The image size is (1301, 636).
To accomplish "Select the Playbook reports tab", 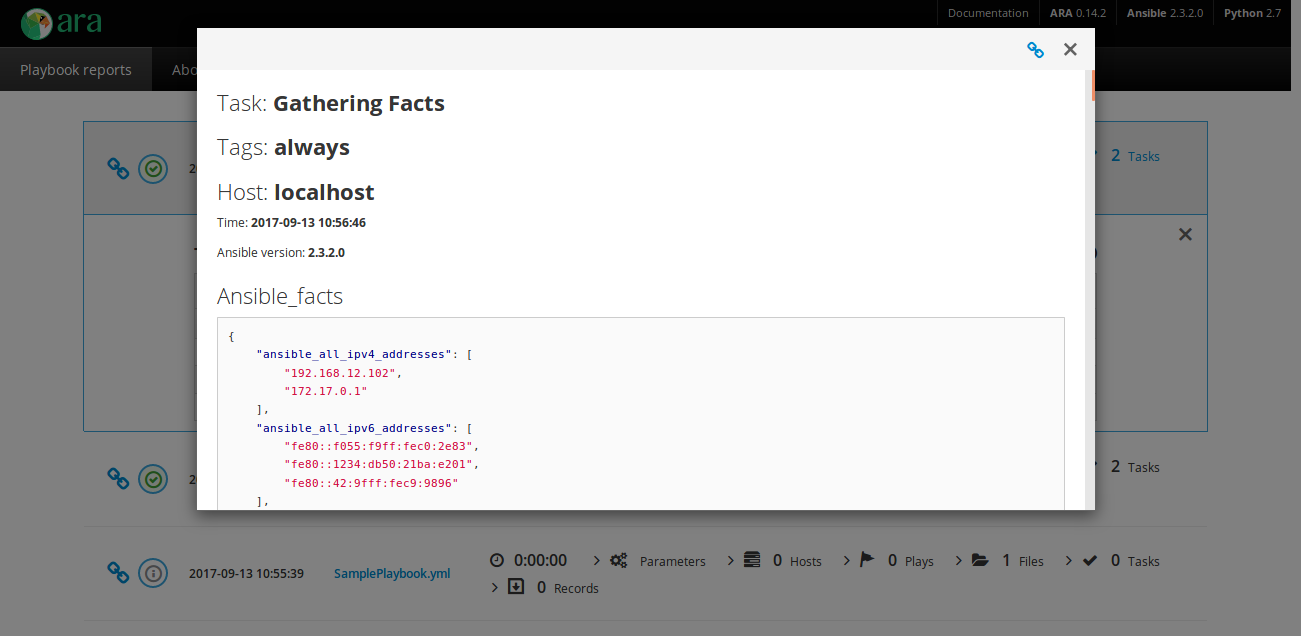I will tap(76, 70).
